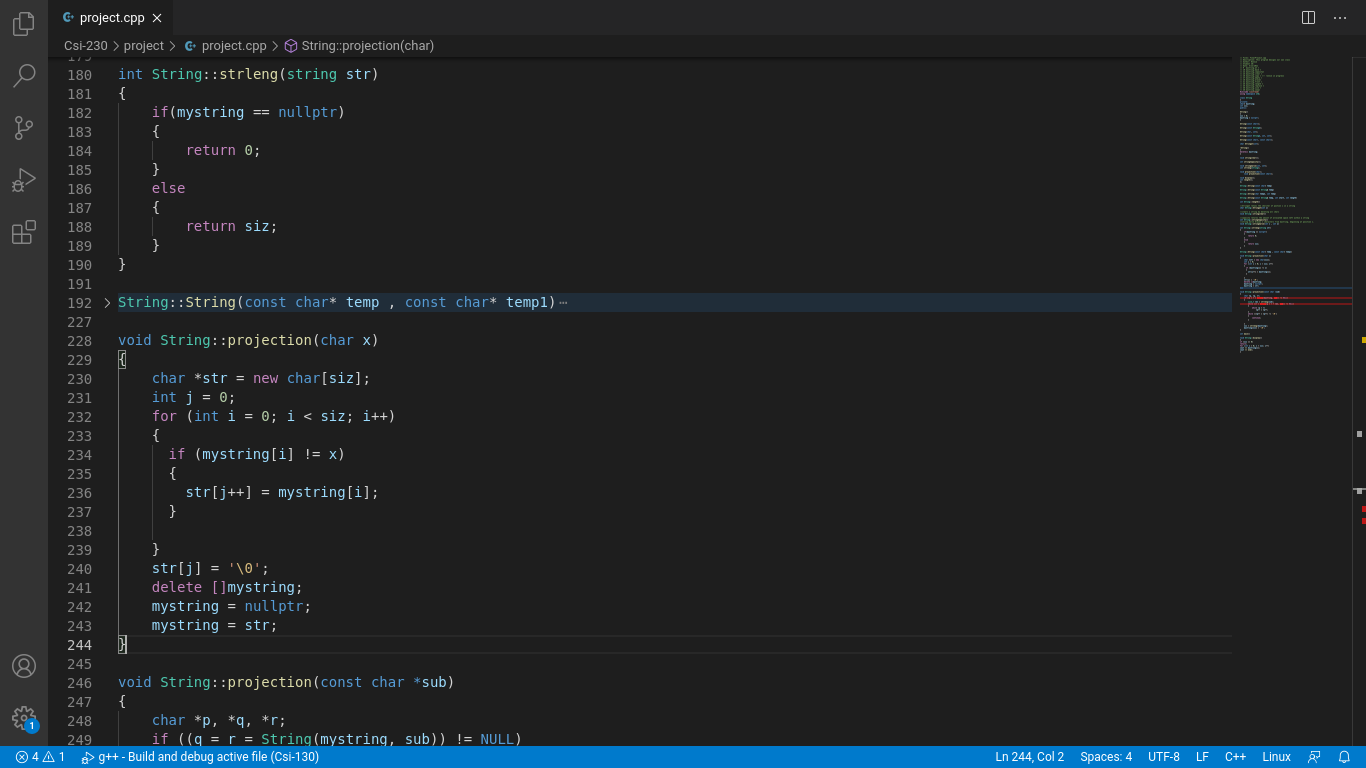
Task: Split the editor using the split icon
Action: [1308, 17]
